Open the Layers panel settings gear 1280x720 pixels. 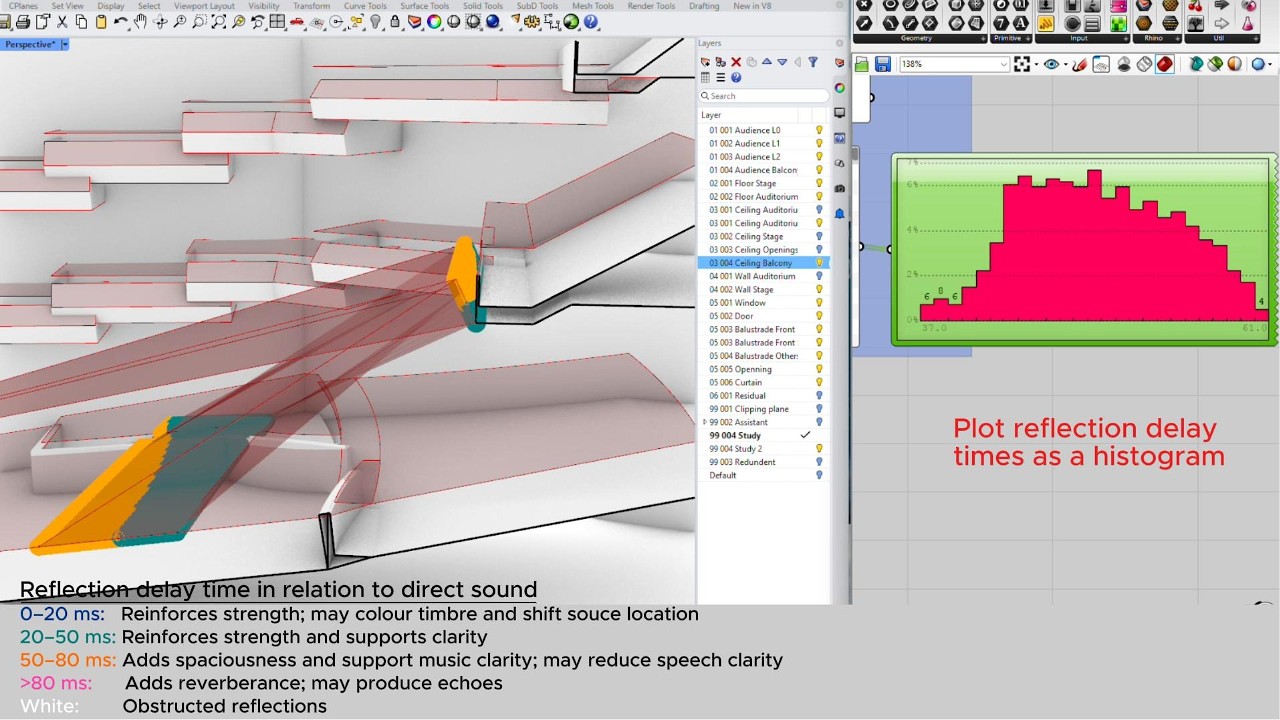(x=840, y=43)
